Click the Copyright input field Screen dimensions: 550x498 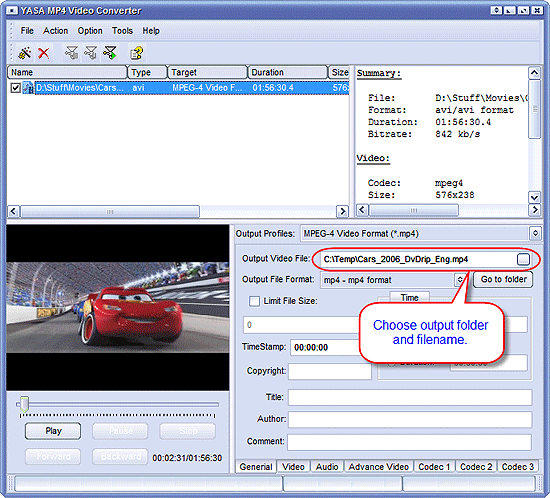pyautogui.click(x=330, y=371)
